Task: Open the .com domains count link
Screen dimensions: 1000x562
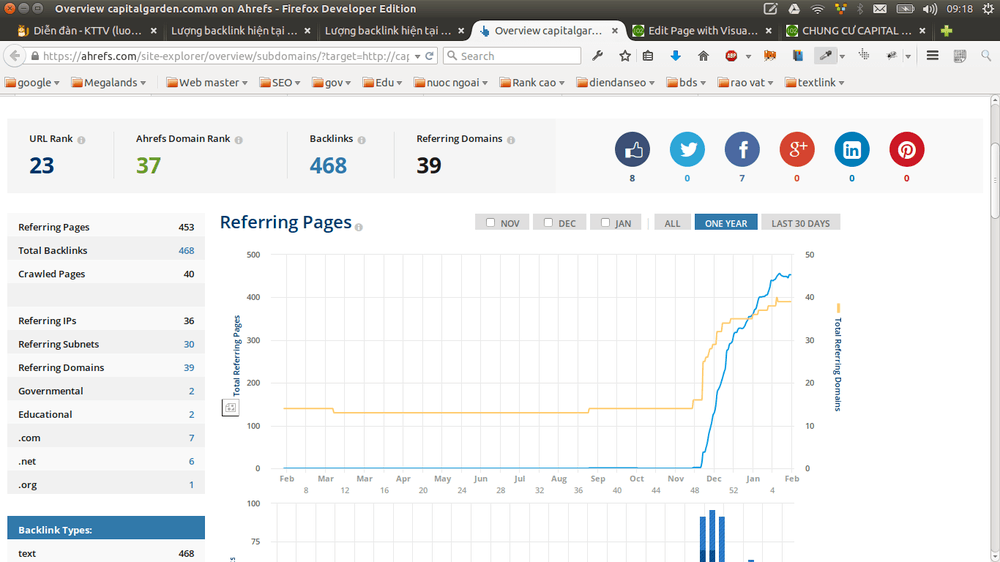Action: click(x=191, y=438)
